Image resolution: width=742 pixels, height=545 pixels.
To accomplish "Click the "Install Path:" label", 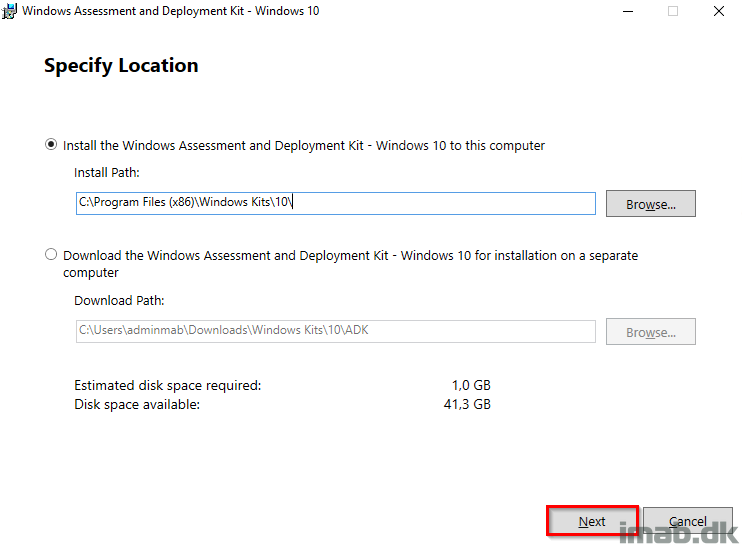I will click(x=107, y=173).
